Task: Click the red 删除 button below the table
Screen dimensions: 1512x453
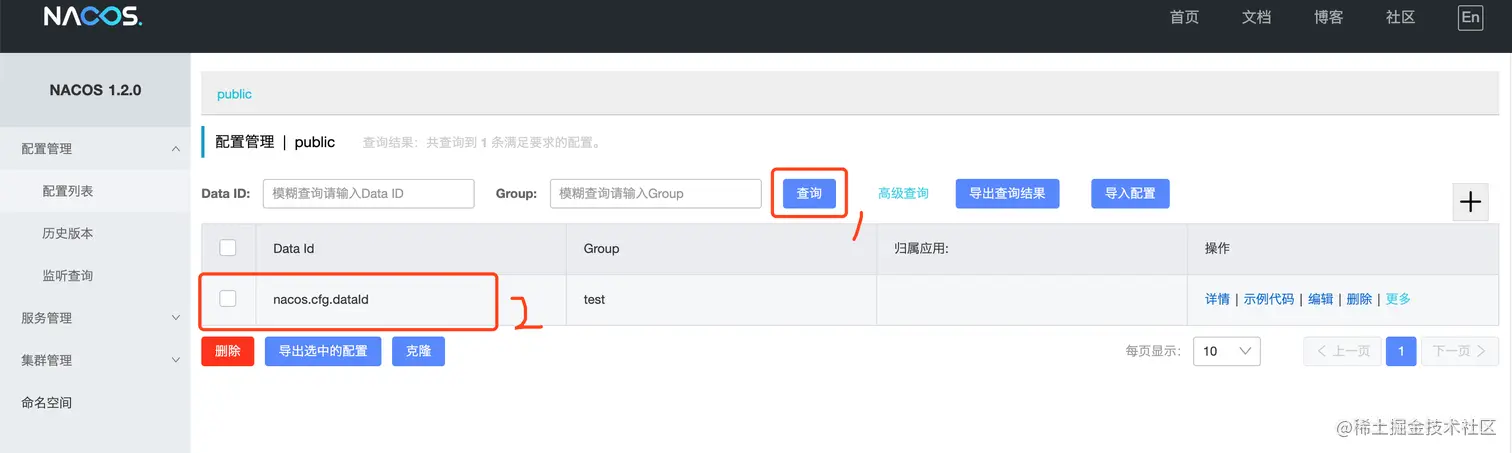Action: pyautogui.click(x=228, y=351)
